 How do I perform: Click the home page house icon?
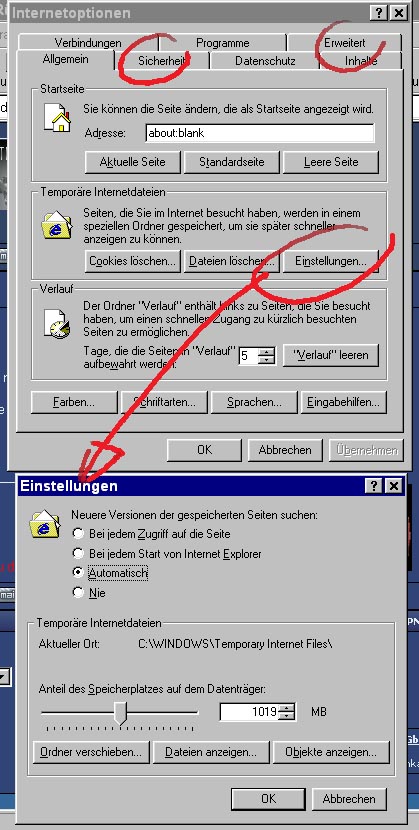[x=58, y=118]
